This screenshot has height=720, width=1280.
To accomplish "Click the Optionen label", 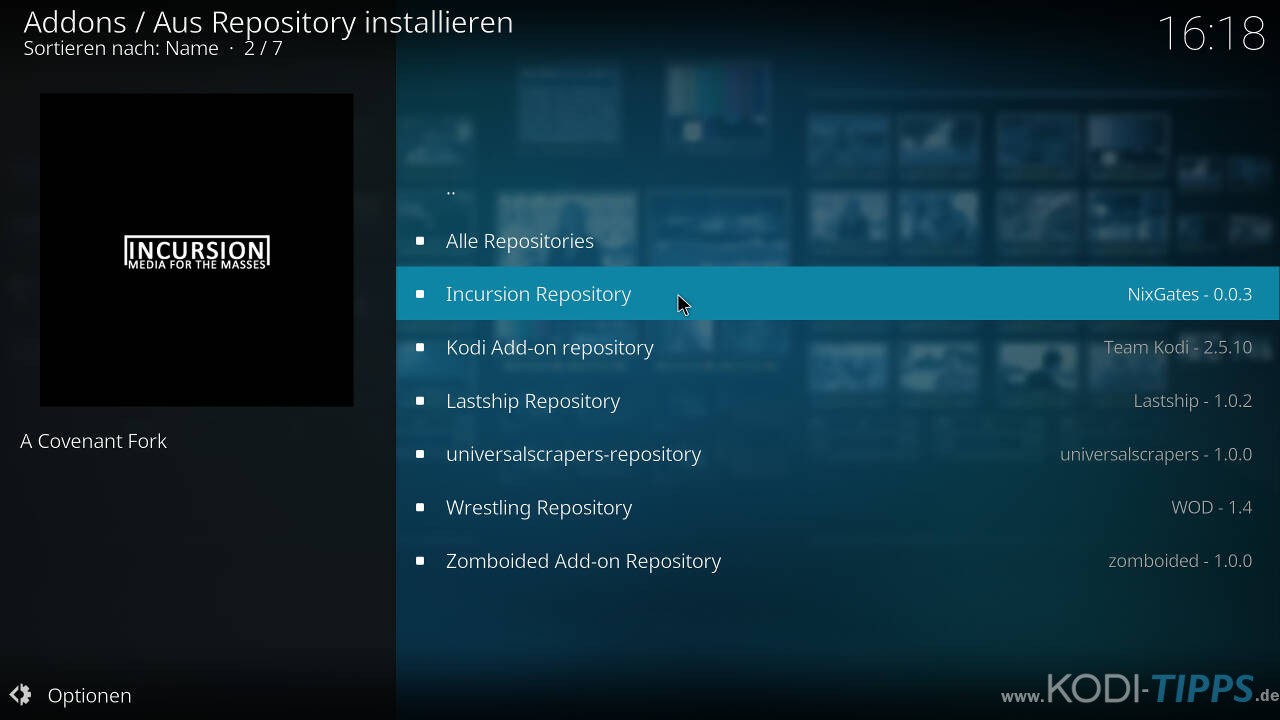I will point(89,695).
